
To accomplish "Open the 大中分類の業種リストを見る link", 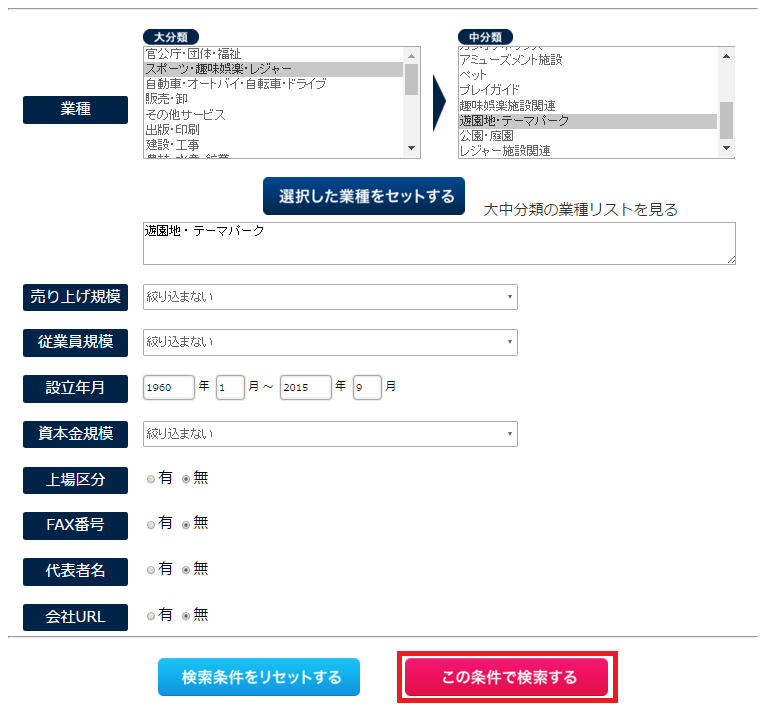I will coord(580,209).
